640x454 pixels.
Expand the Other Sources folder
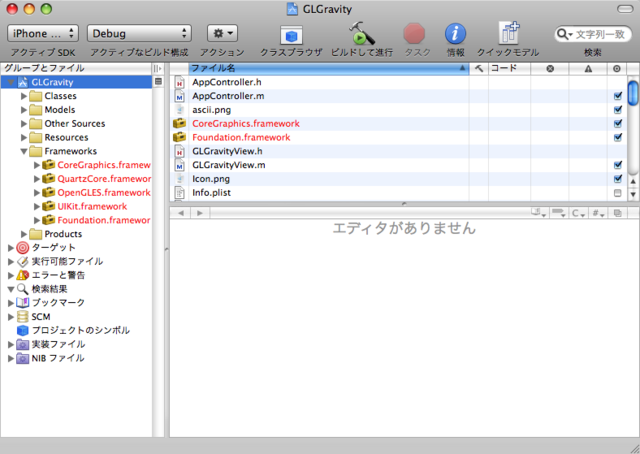pos(24,124)
